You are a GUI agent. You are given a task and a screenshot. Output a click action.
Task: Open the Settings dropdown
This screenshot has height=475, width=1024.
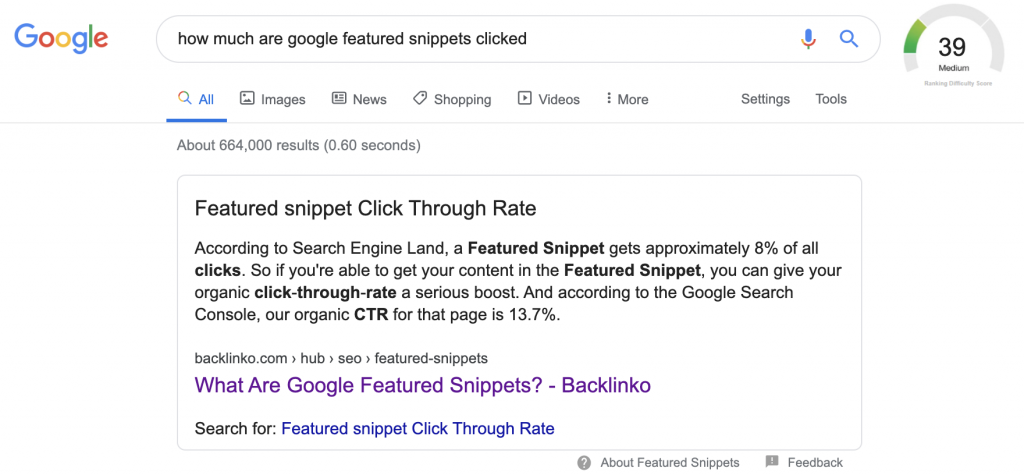click(x=765, y=99)
